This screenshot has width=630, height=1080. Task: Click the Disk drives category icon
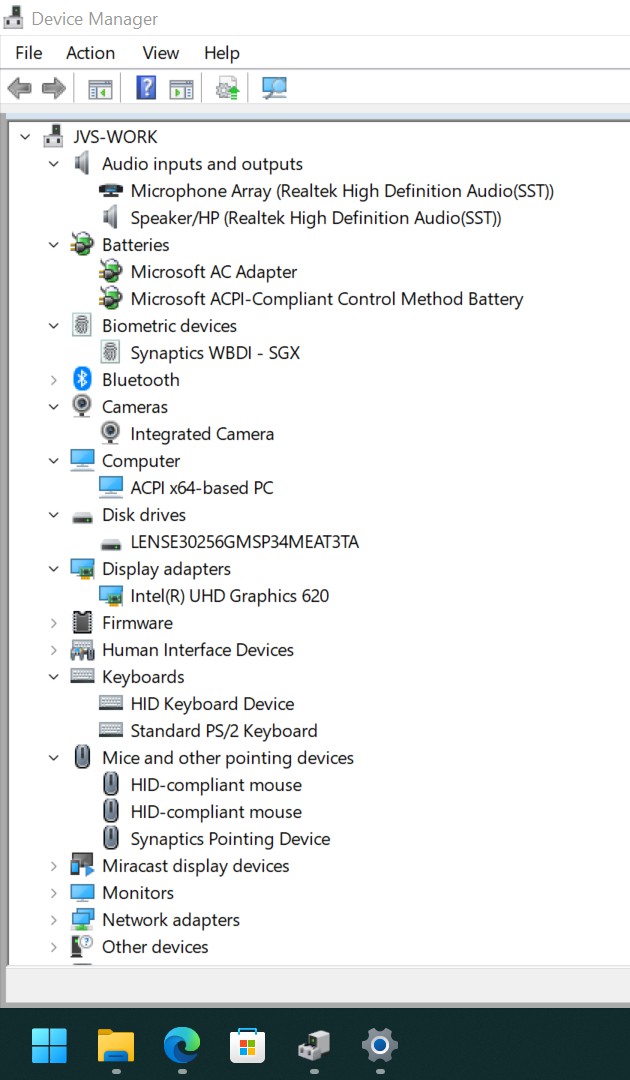tap(82, 517)
